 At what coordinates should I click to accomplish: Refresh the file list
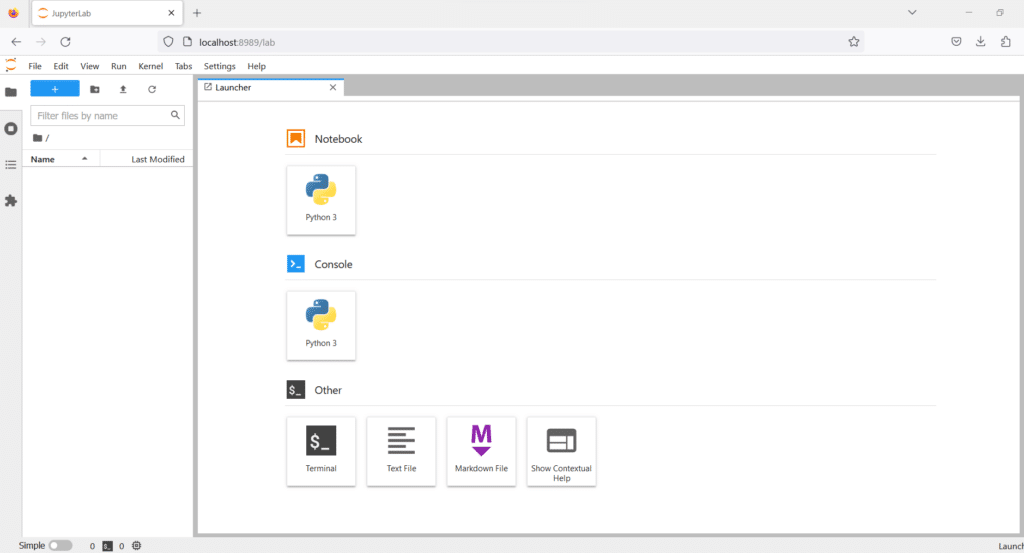pyautogui.click(x=152, y=89)
